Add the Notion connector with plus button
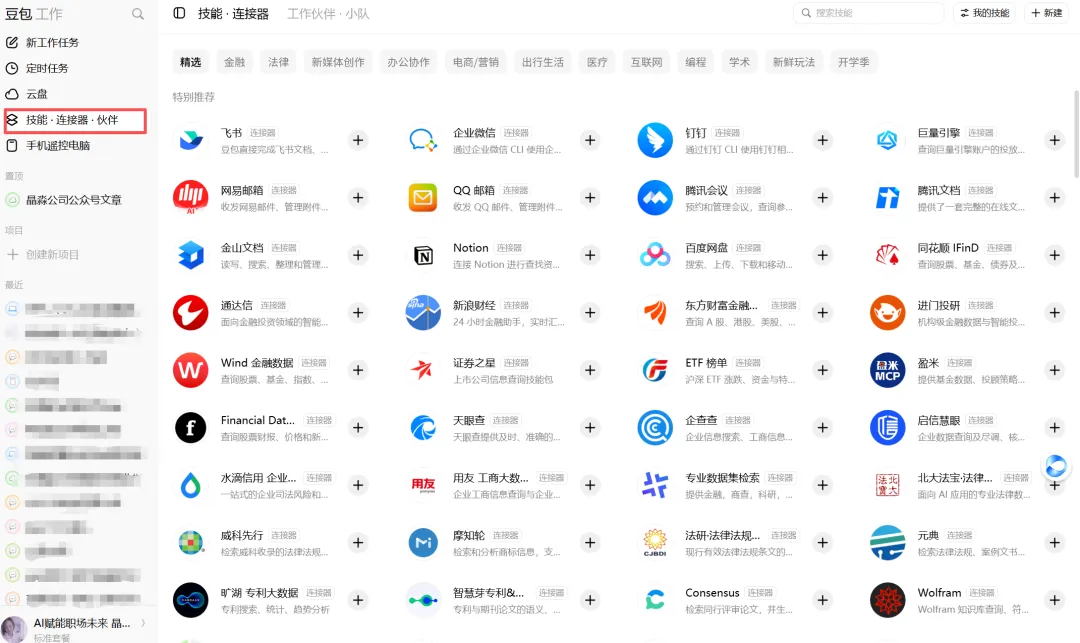The height and width of the screenshot is (643, 1080). click(x=590, y=255)
